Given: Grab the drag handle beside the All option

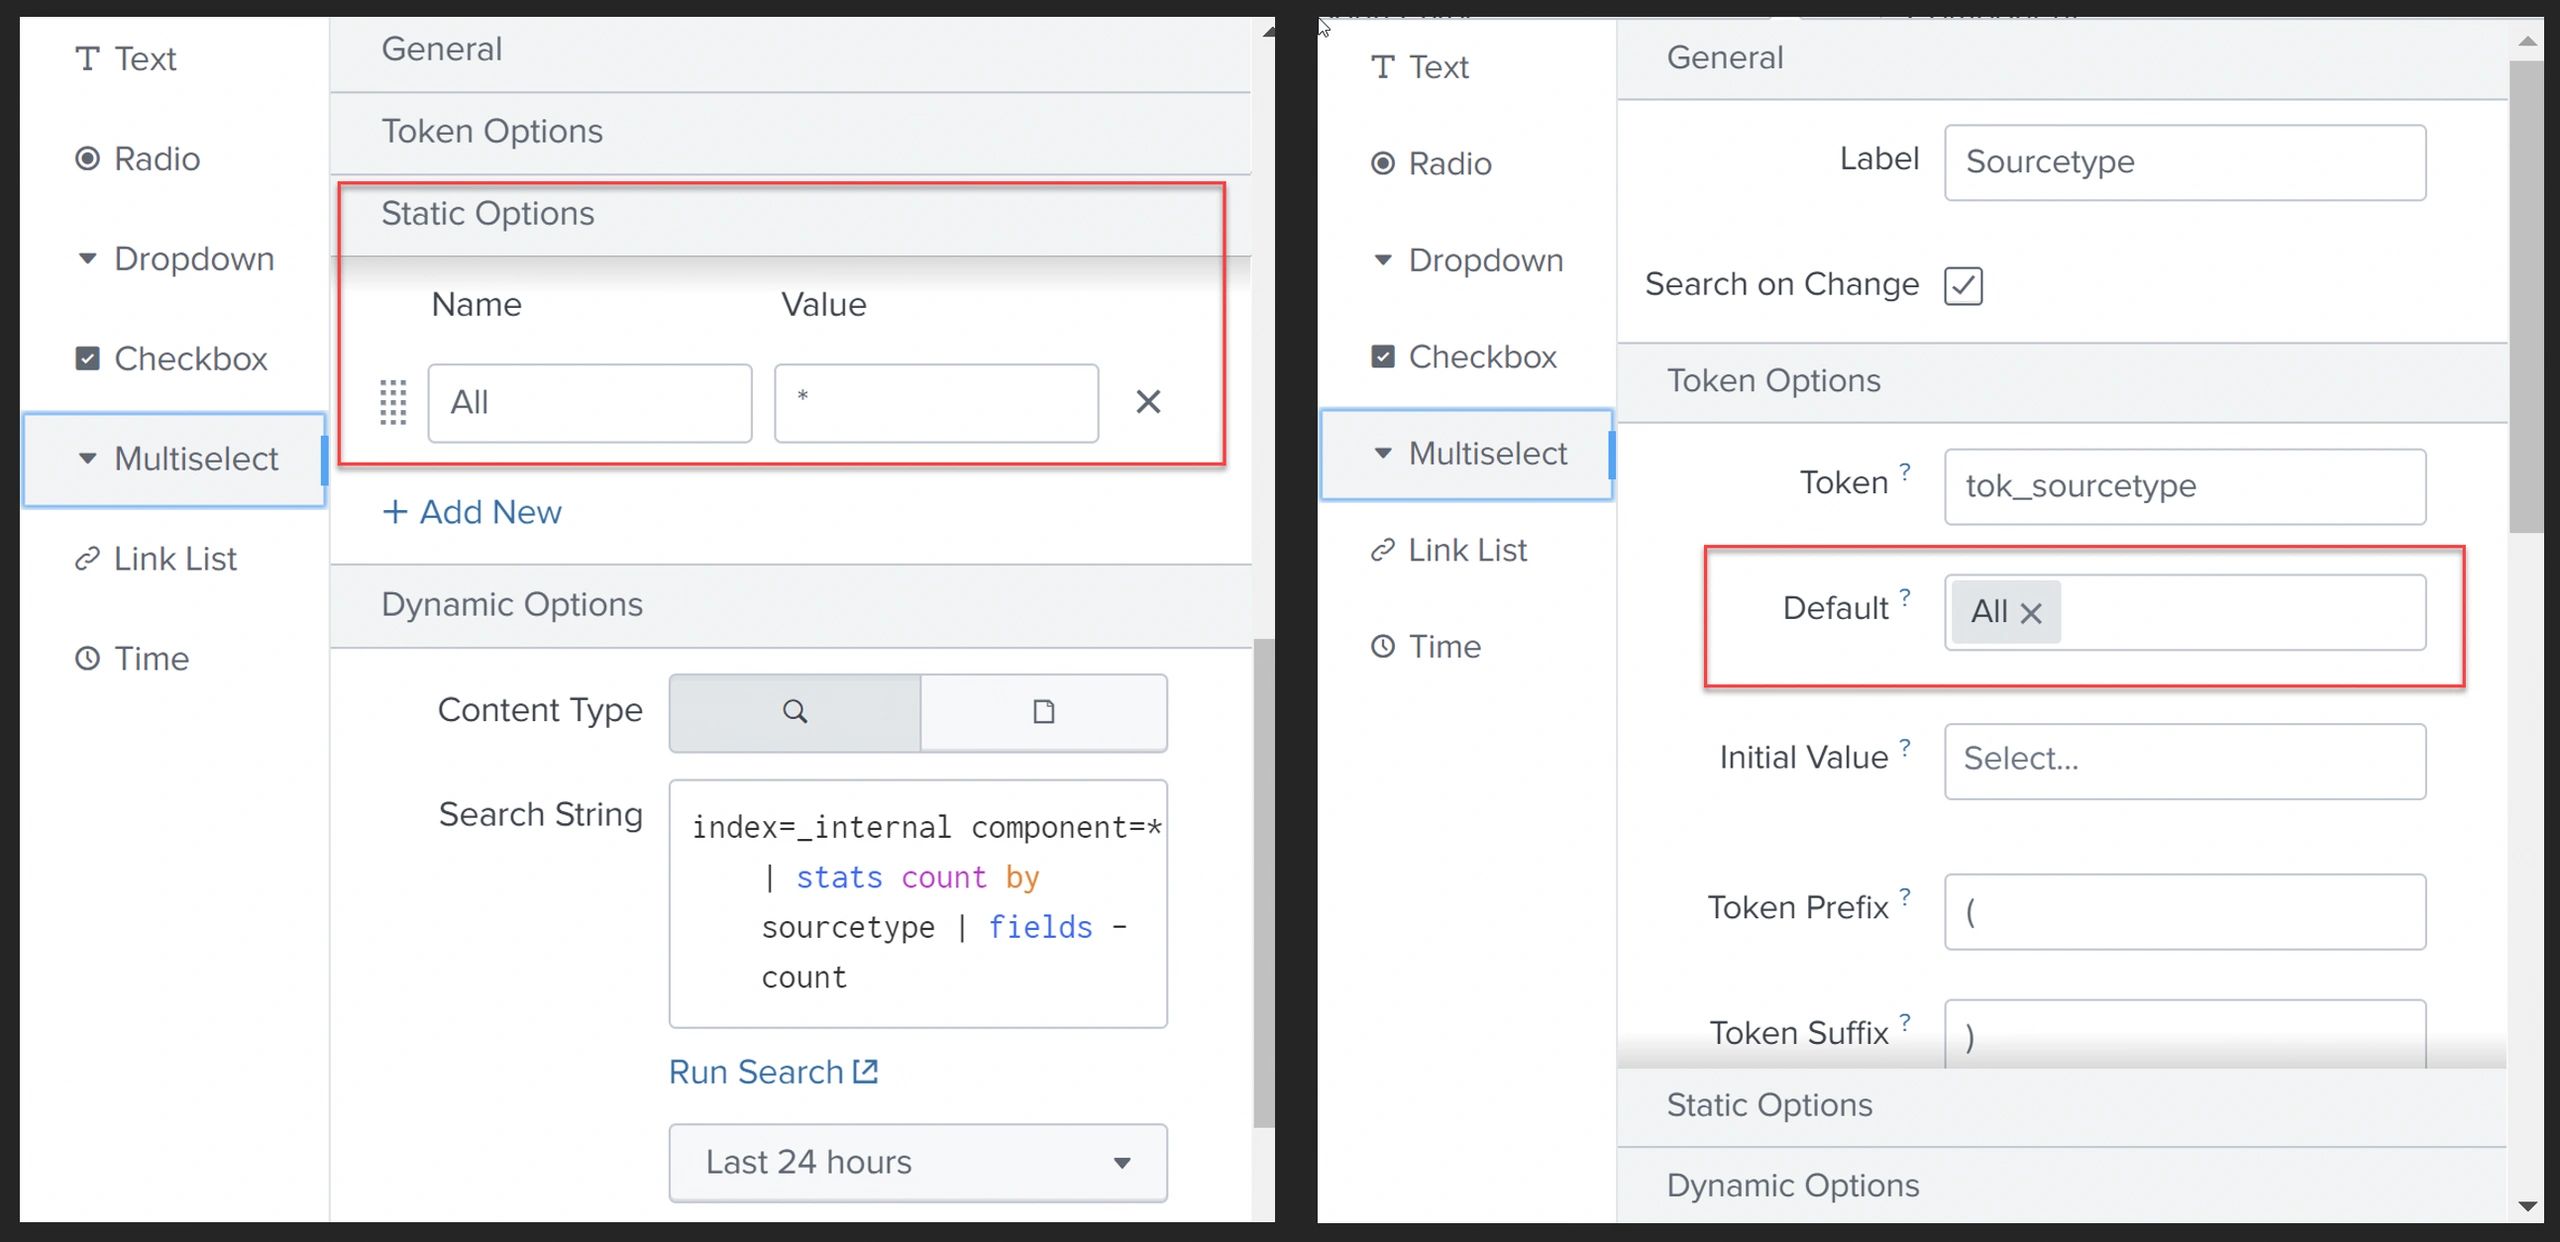Looking at the screenshot, I should point(393,402).
